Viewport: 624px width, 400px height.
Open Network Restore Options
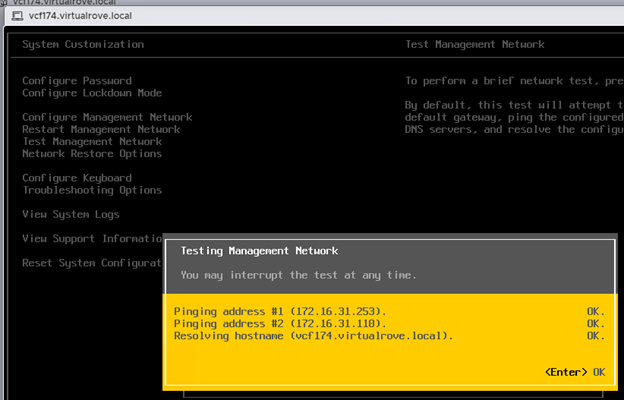click(x=92, y=153)
